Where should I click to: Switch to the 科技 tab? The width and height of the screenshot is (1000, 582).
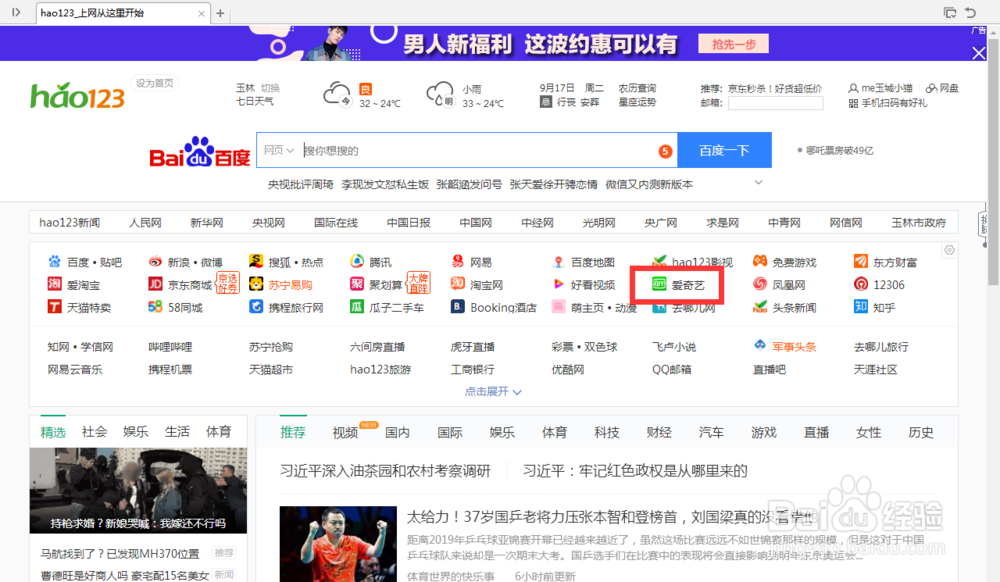tap(607, 433)
